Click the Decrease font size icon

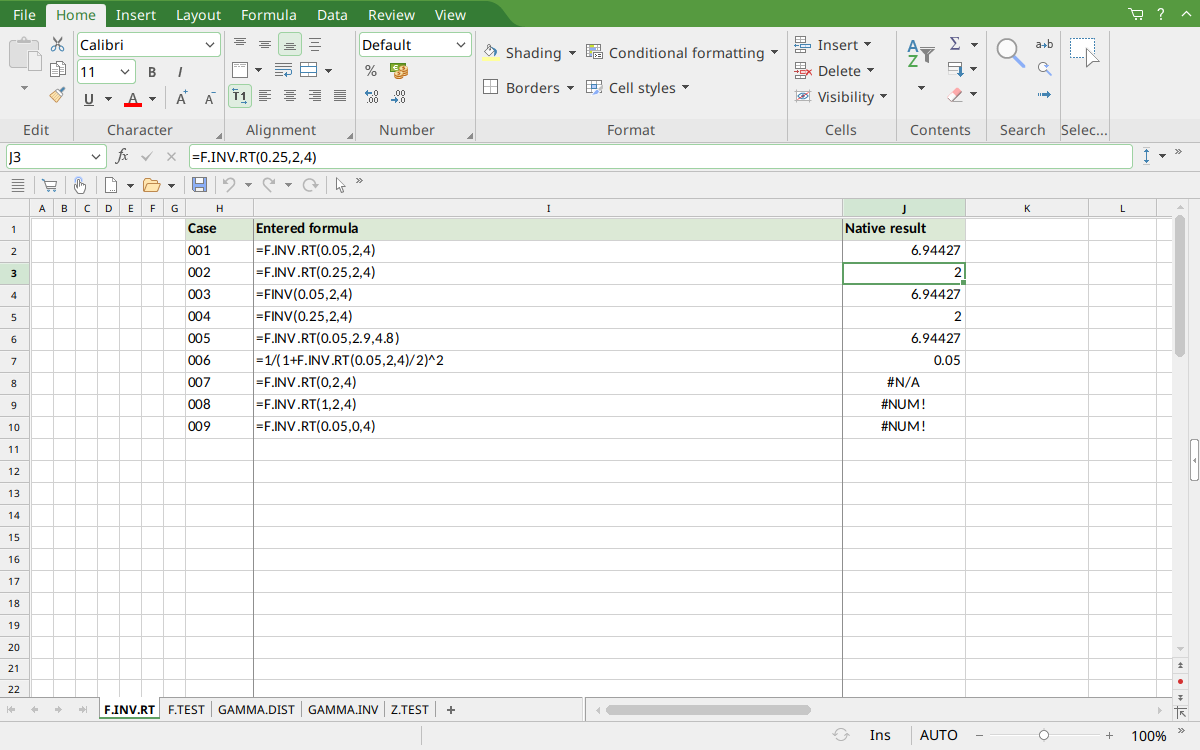[209, 98]
